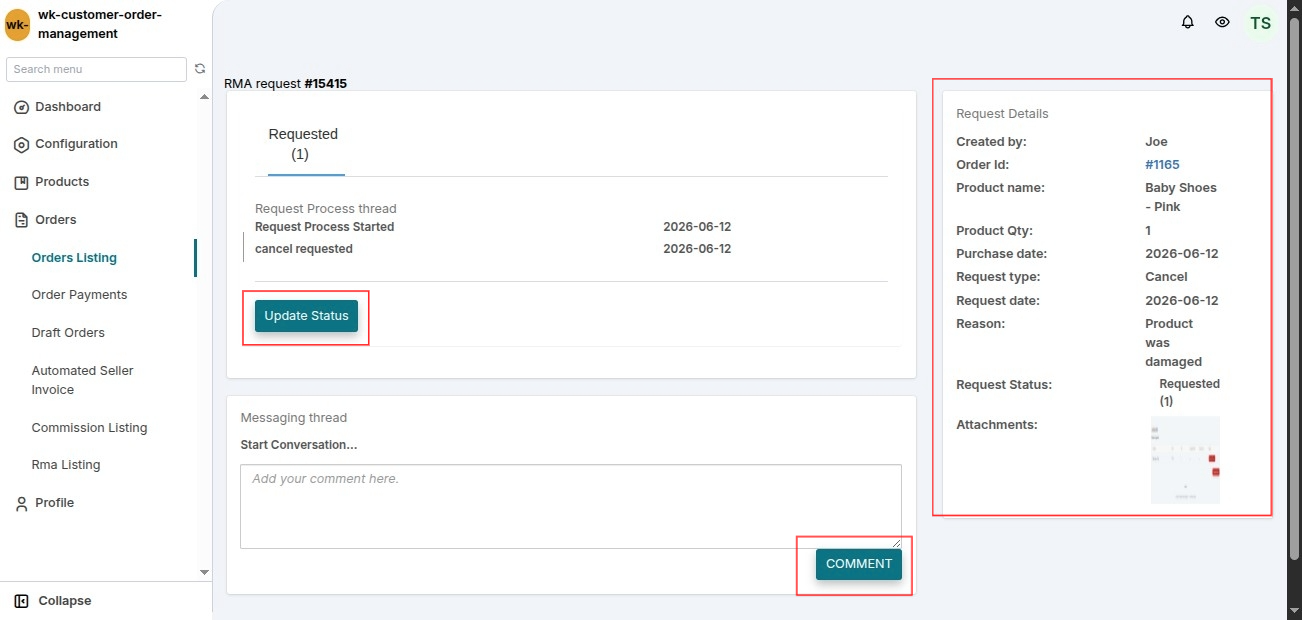Select Orders Listing submenu item

tap(74, 258)
